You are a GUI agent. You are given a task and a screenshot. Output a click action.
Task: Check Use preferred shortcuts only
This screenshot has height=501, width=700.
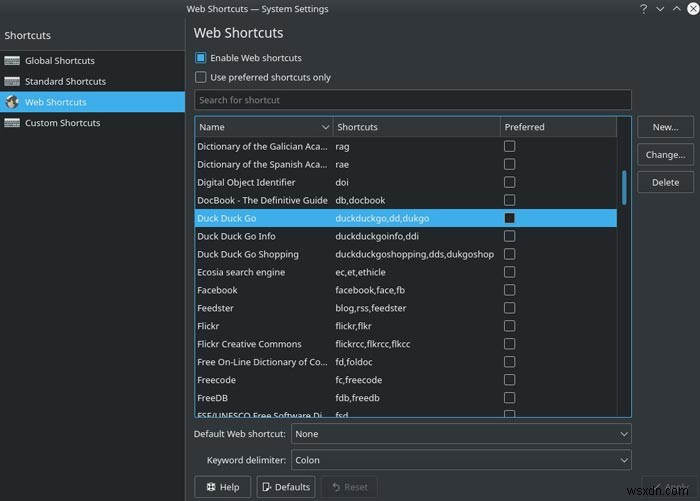click(200, 77)
